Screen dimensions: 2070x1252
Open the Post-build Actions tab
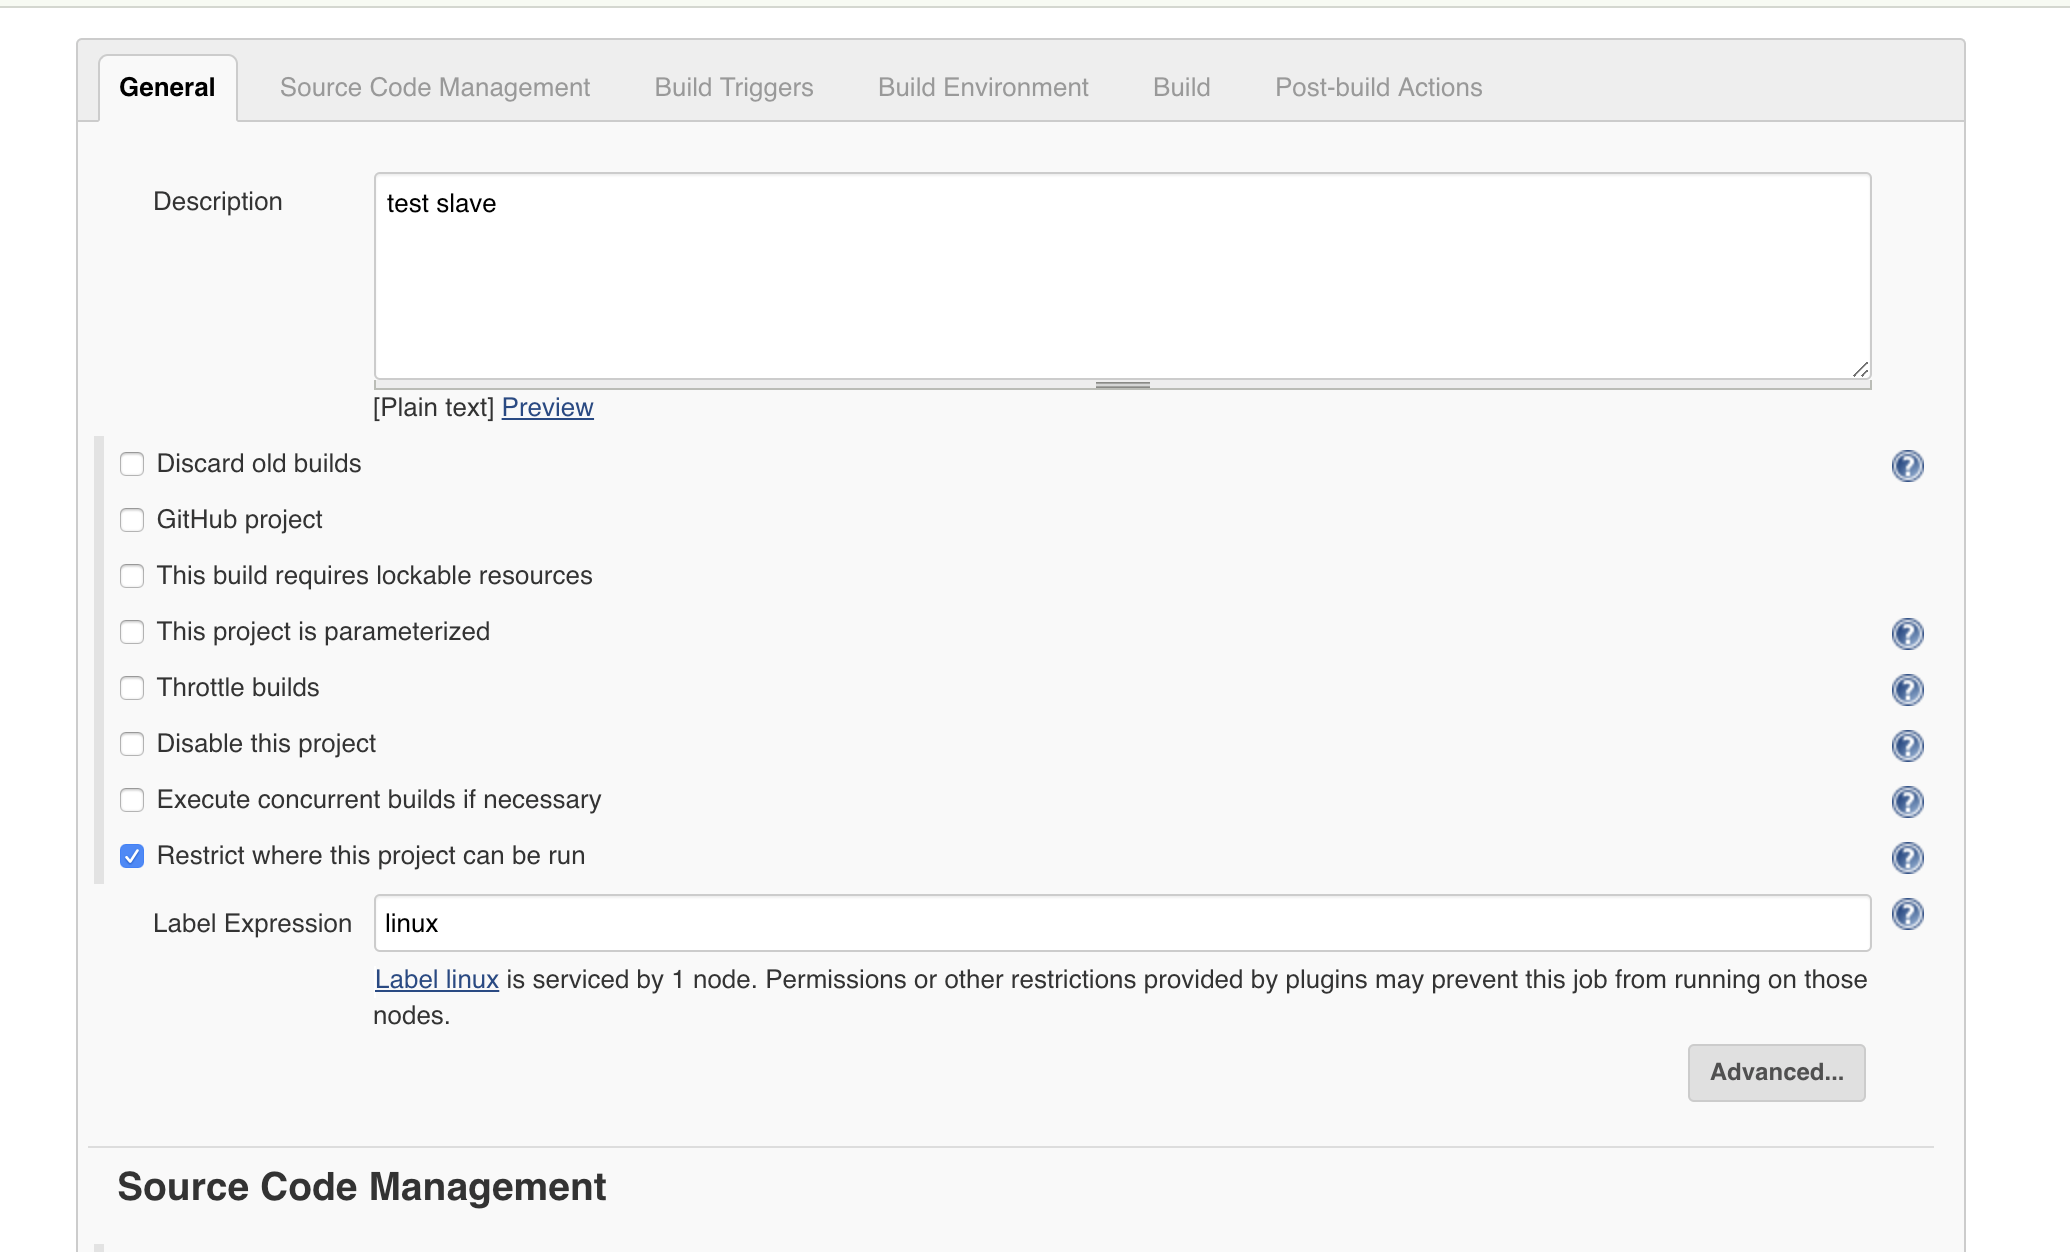[x=1378, y=88]
